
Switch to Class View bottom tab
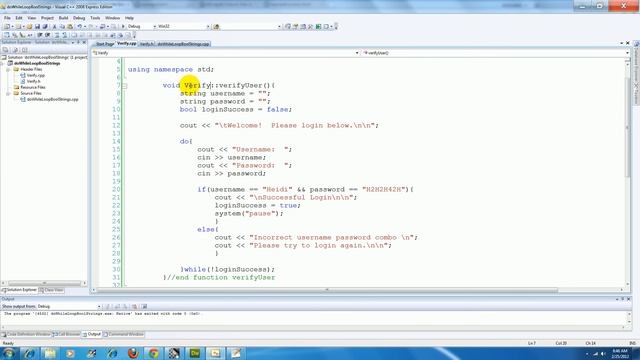coord(51,290)
